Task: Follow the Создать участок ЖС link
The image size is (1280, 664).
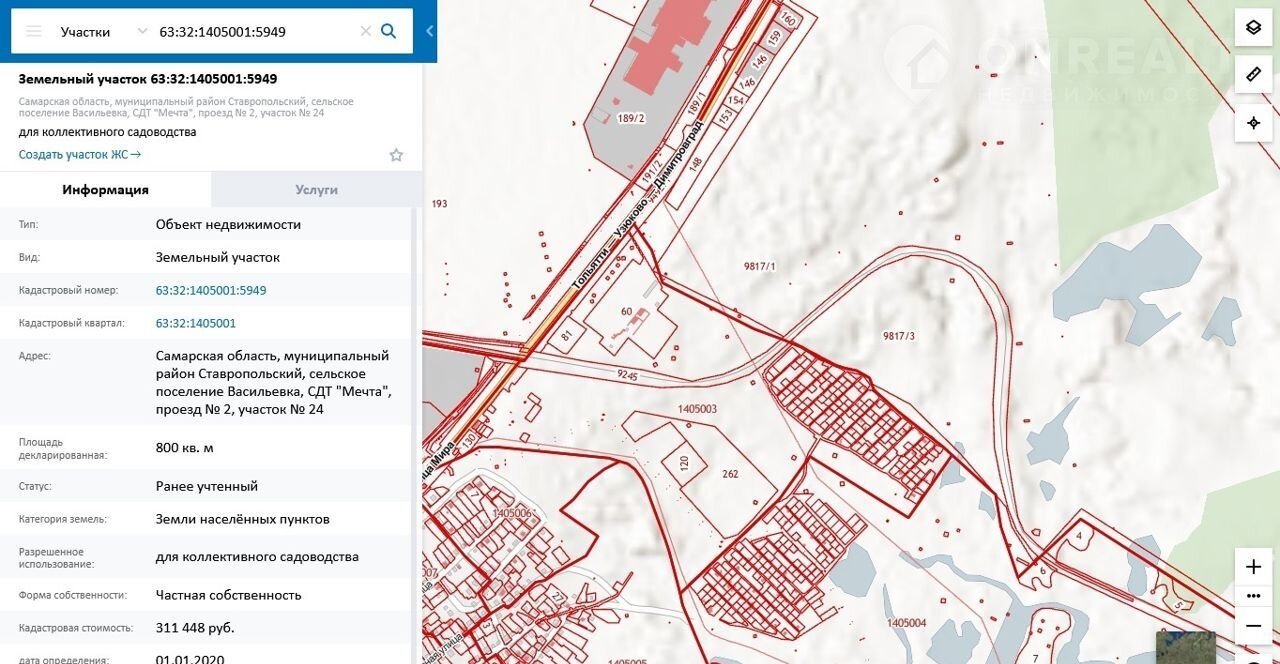Action: click(x=80, y=155)
